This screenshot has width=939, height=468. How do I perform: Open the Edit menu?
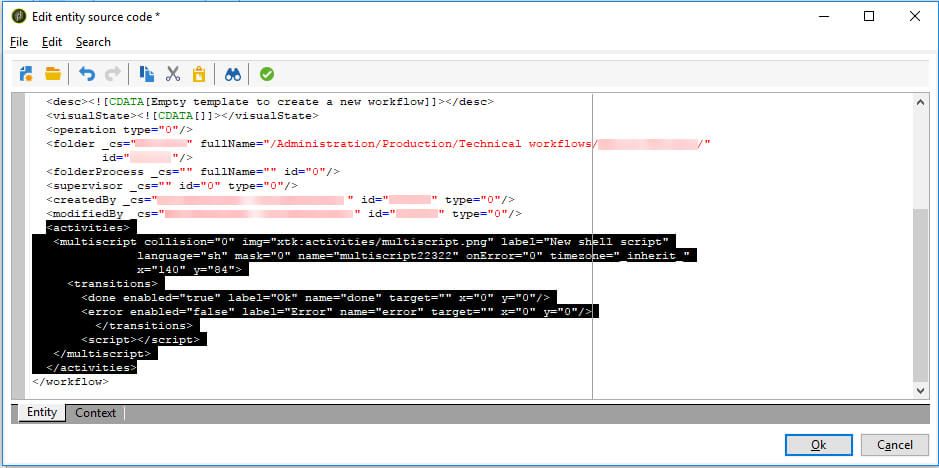pyautogui.click(x=52, y=42)
